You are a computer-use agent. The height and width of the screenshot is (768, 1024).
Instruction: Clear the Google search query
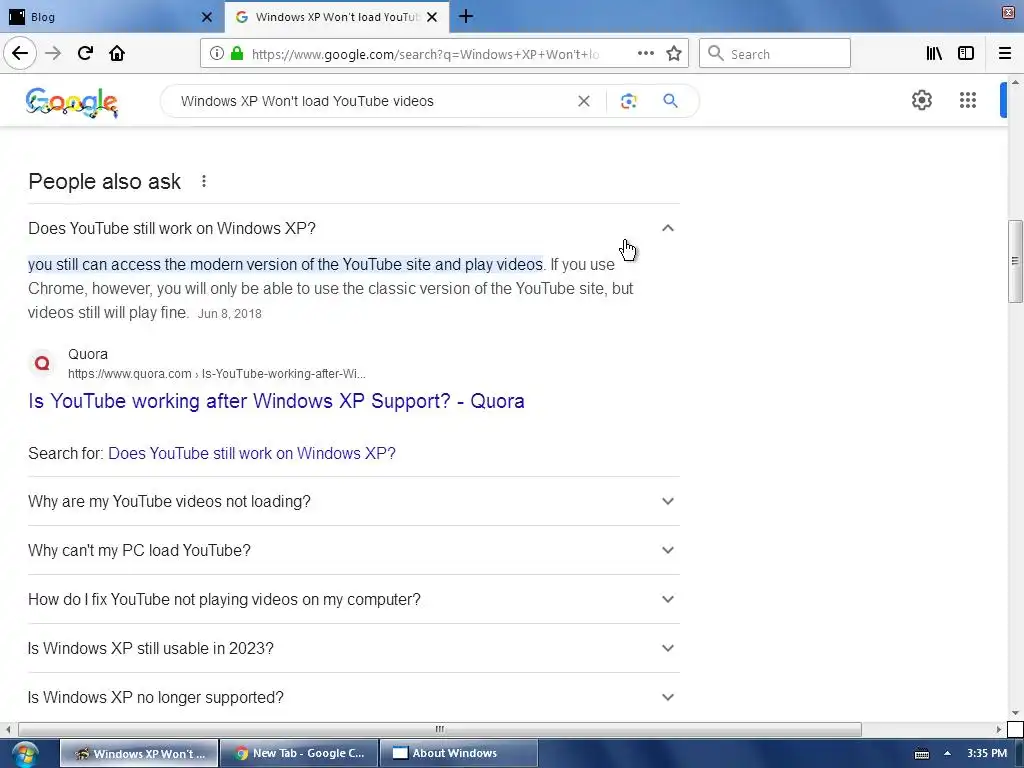[584, 101]
